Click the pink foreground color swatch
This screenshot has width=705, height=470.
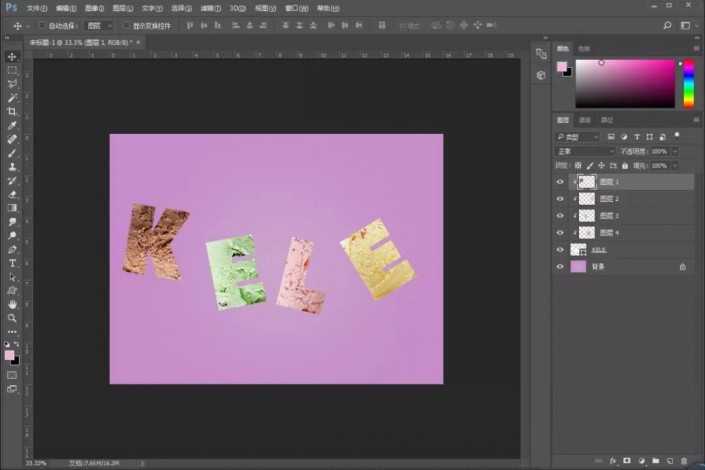tap(9, 355)
